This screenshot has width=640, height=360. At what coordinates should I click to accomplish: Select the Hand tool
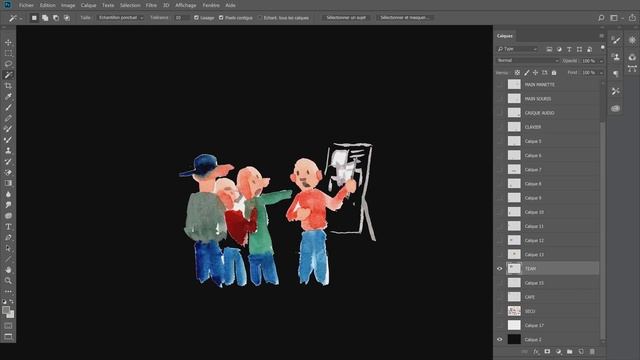coord(8,270)
